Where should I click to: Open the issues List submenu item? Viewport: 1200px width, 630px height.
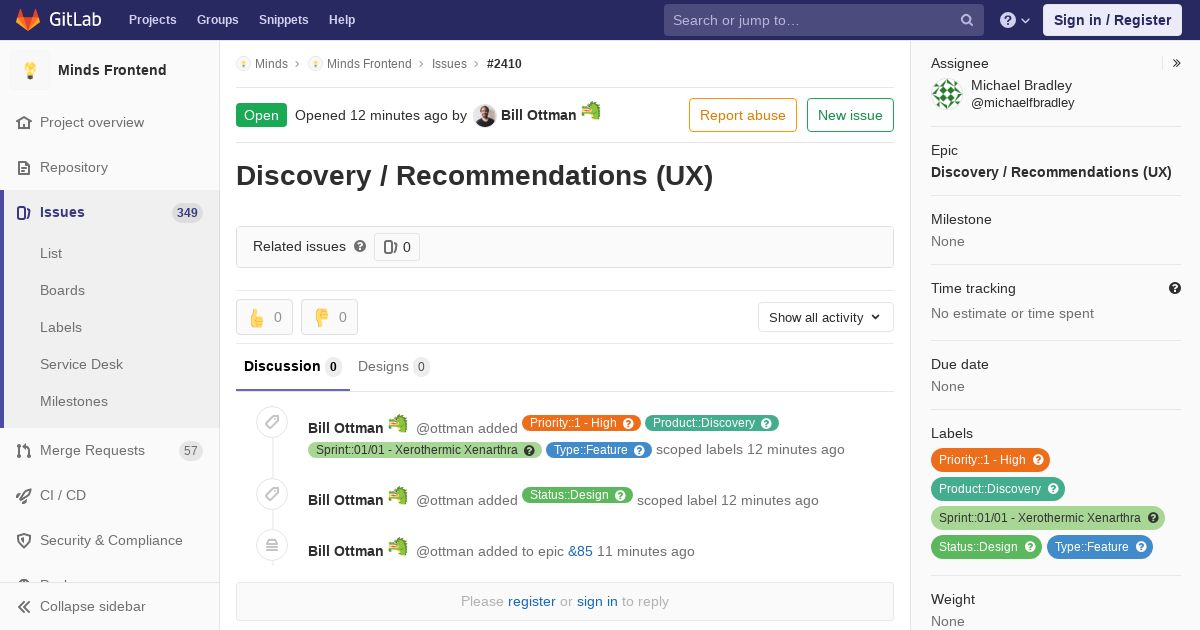(x=51, y=253)
